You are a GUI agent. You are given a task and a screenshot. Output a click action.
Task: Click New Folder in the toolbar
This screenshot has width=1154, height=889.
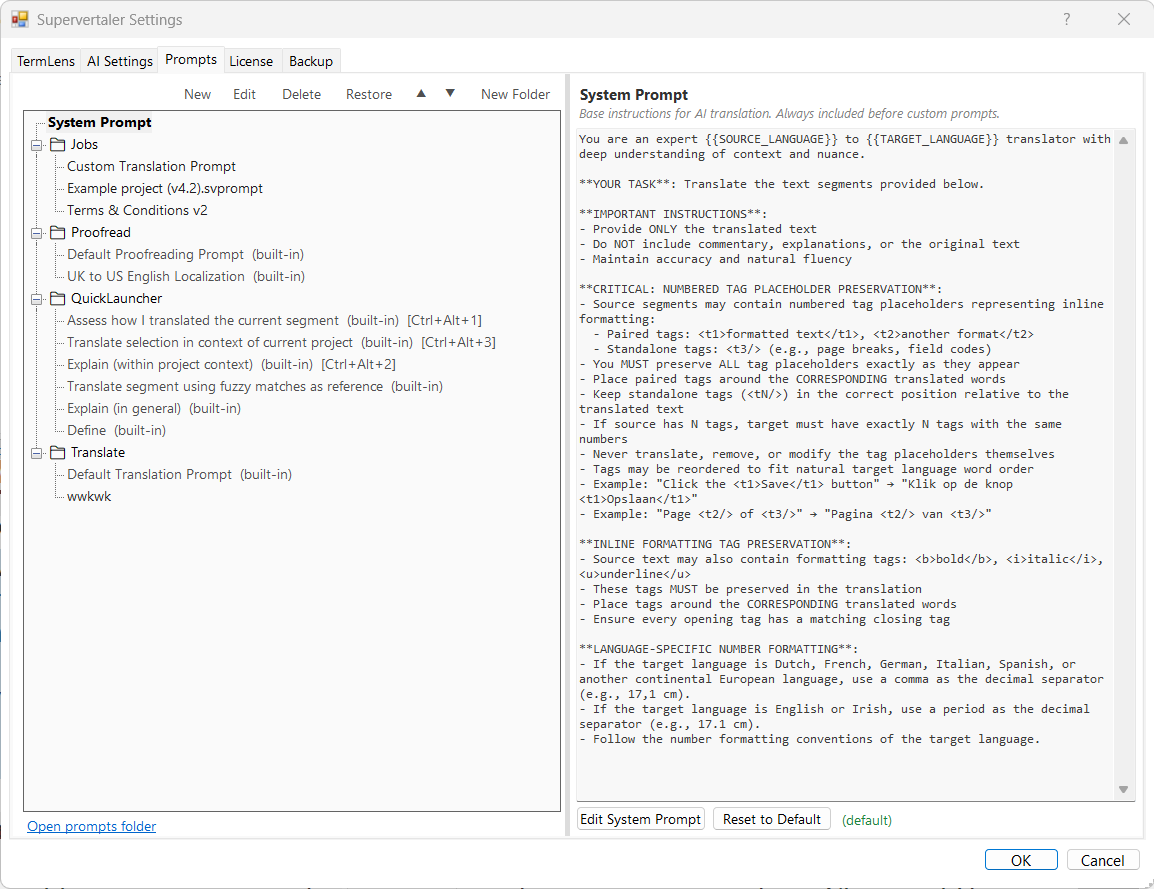(515, 94)
